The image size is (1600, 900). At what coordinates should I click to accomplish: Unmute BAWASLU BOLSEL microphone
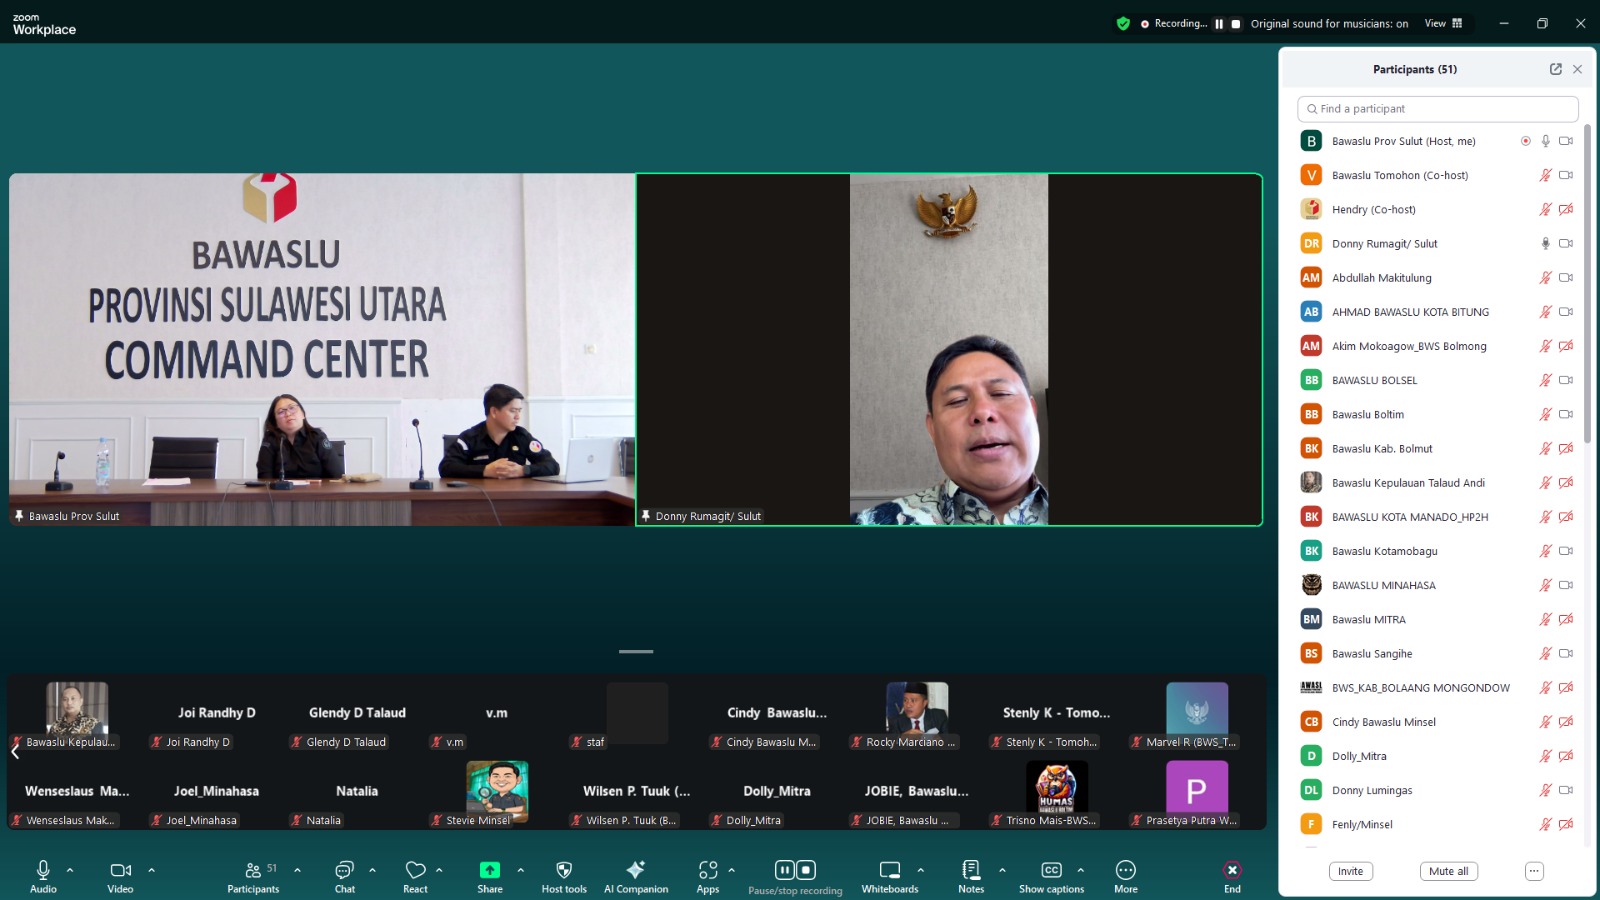pos(1545,380)
